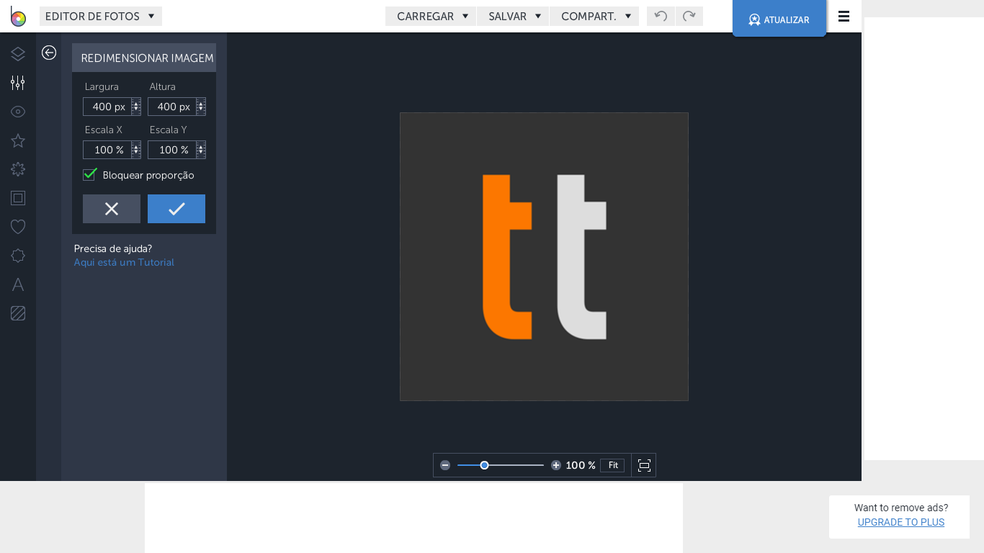Open the Textures hatched square icon

(x=18, y=313)
